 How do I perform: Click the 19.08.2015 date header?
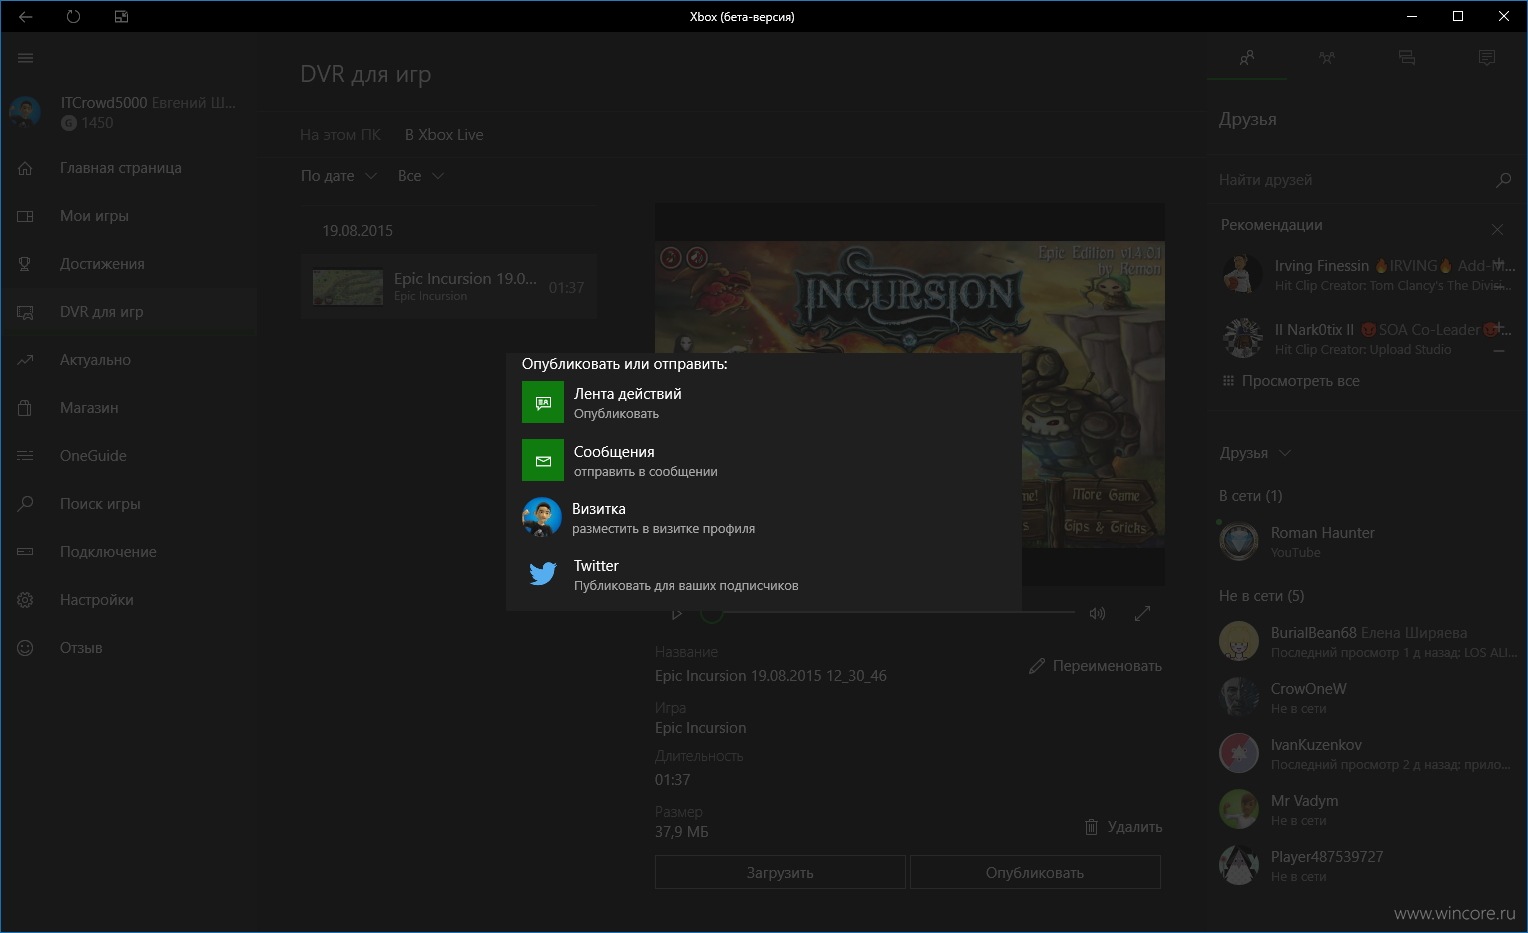[x=357, y=231]
